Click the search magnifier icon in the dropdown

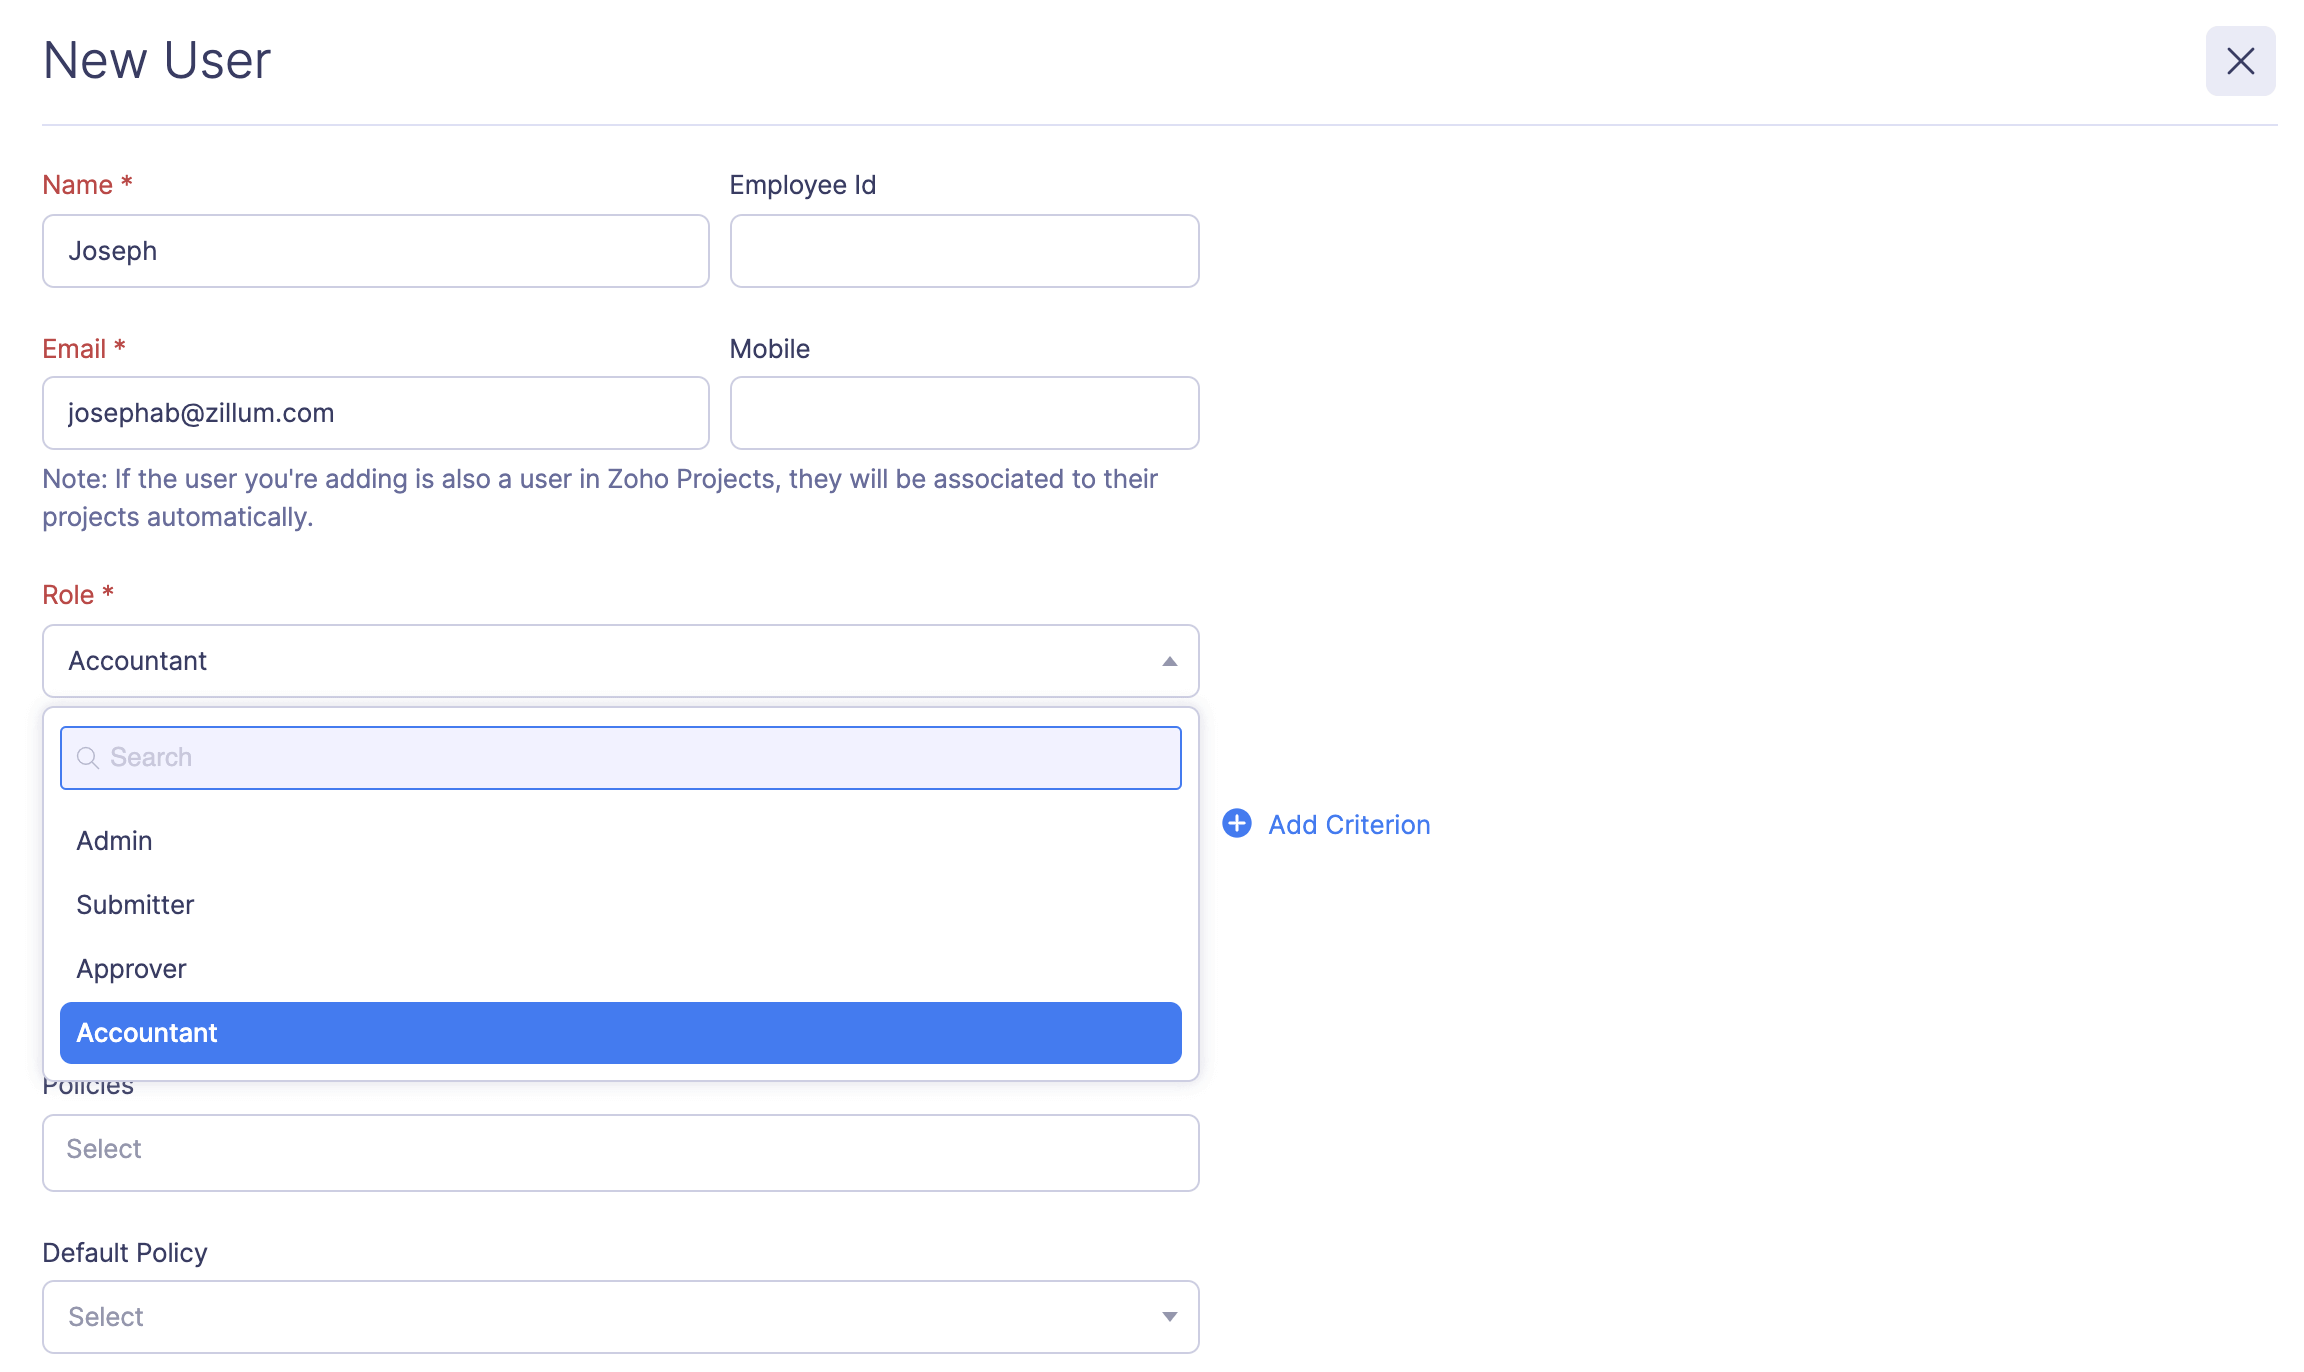point(88,757)
